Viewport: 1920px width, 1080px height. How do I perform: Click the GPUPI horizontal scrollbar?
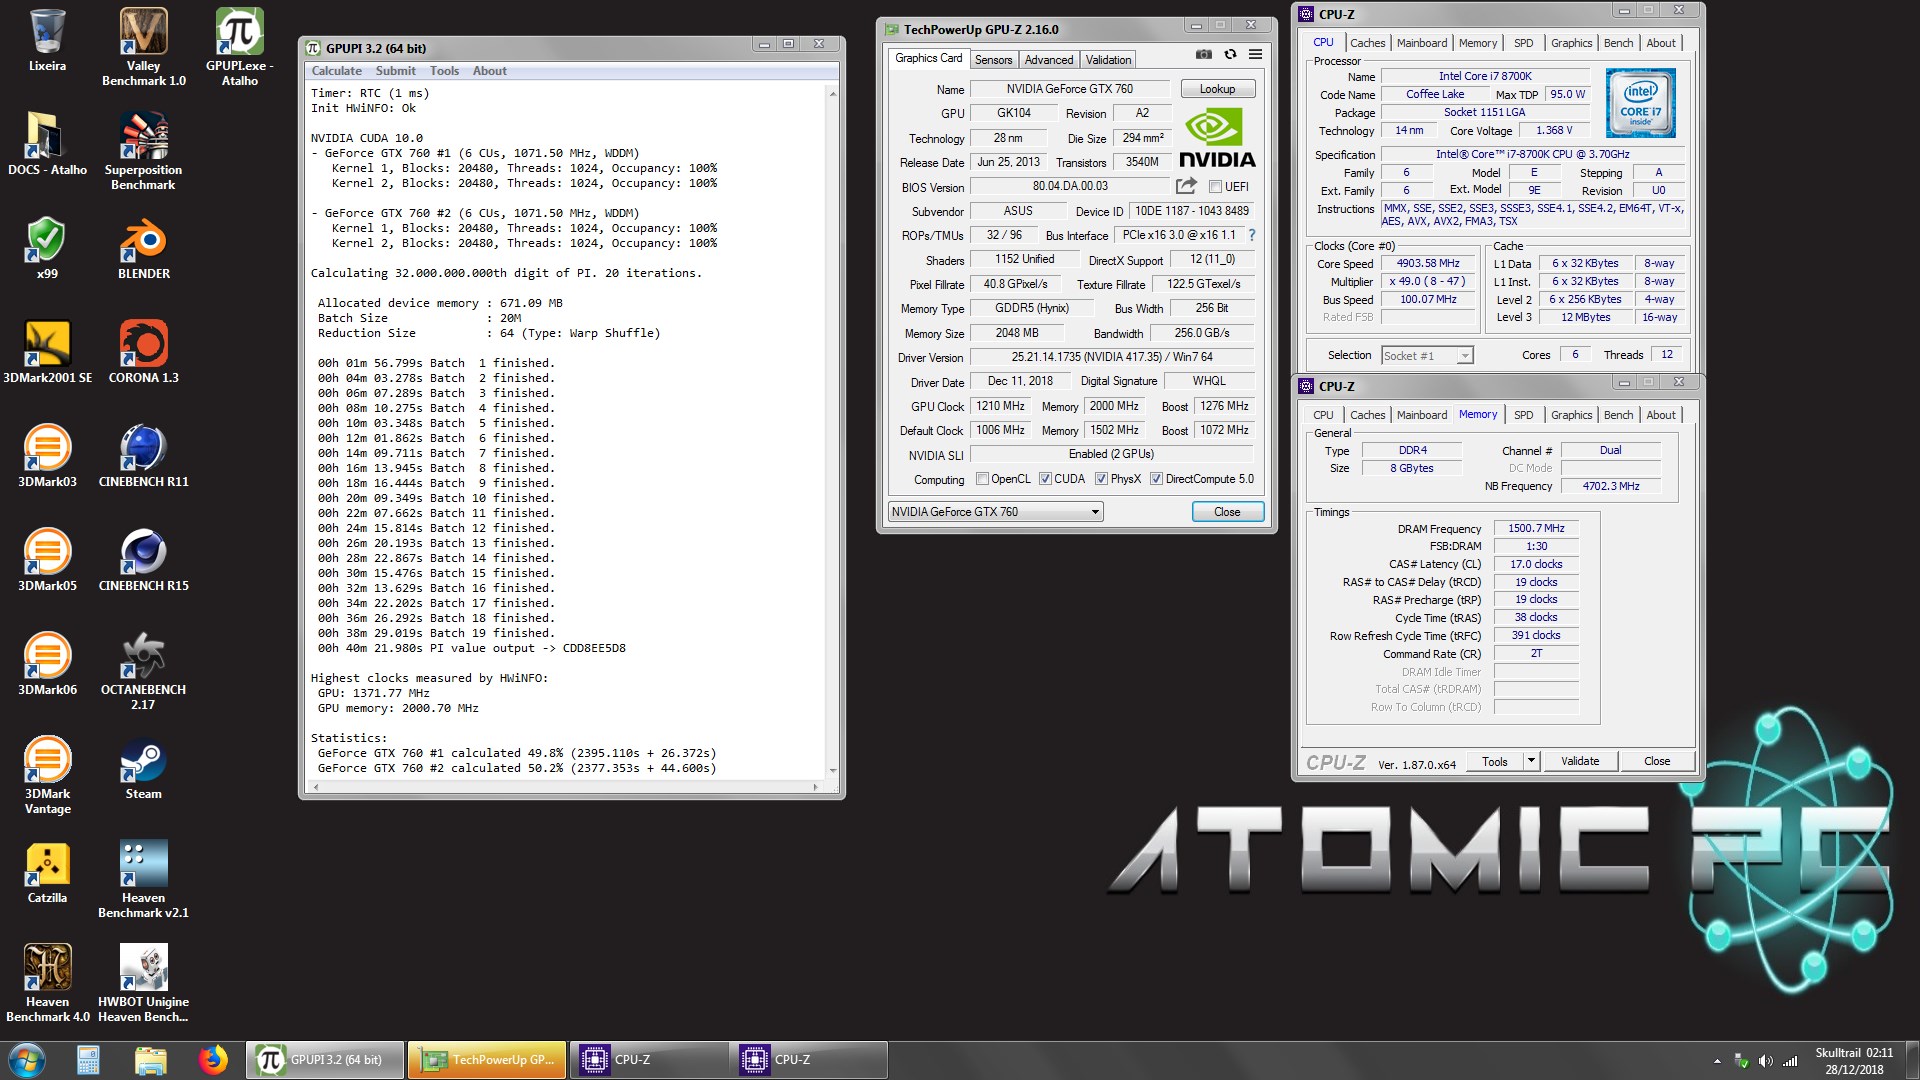point(566,788)
